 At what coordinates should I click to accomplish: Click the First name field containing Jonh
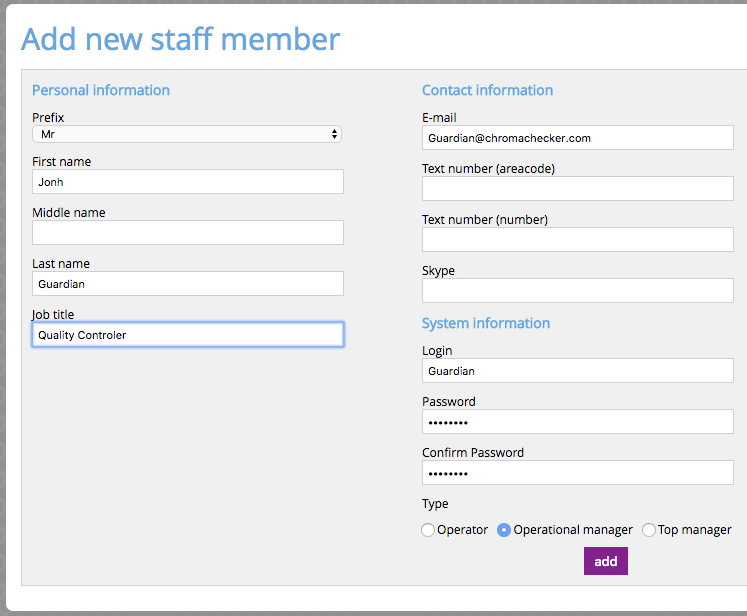pyautogui.click(x=188, y=182)
